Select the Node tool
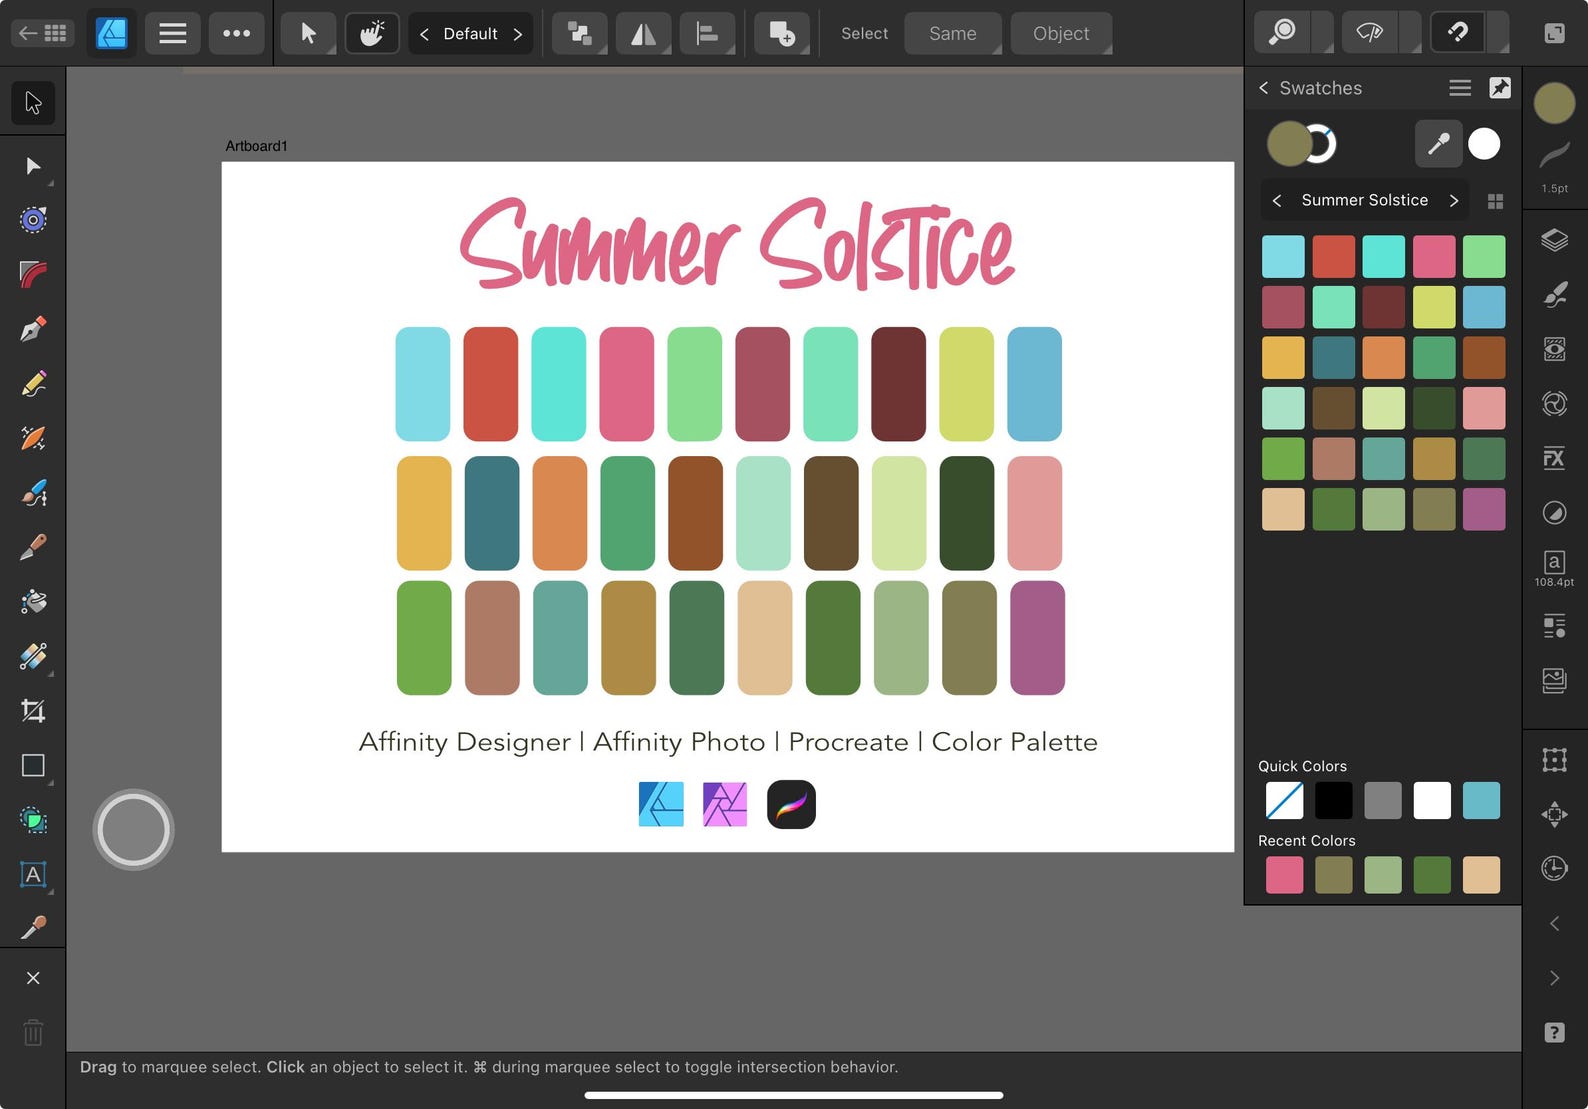Viewport: 1588px width, 1109px height. pyautogui.click(x=33, y=166)
